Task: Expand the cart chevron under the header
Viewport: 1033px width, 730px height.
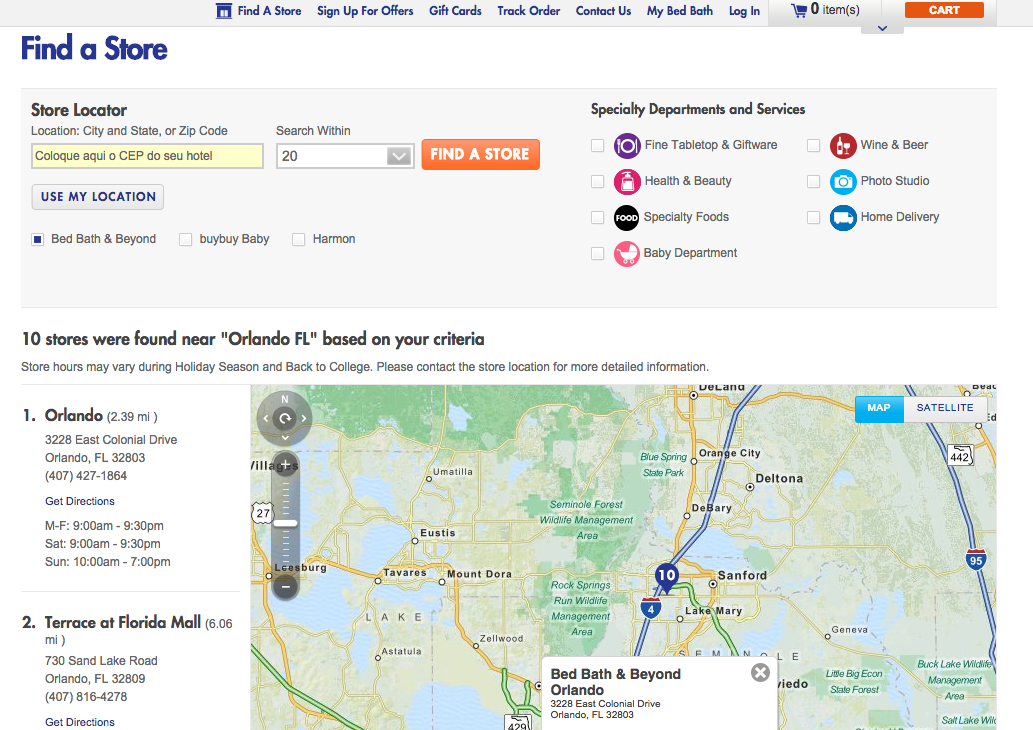Action: pos(881,28)
